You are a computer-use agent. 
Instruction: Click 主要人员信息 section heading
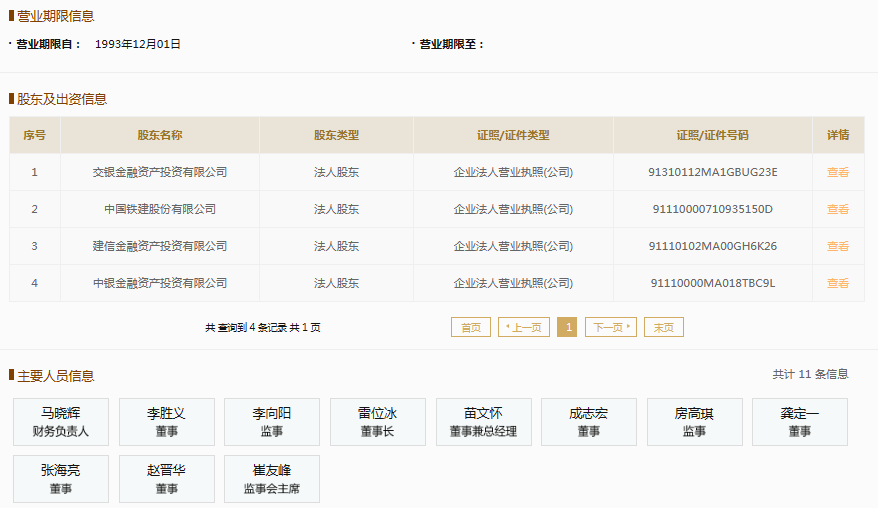coord(55,376)
